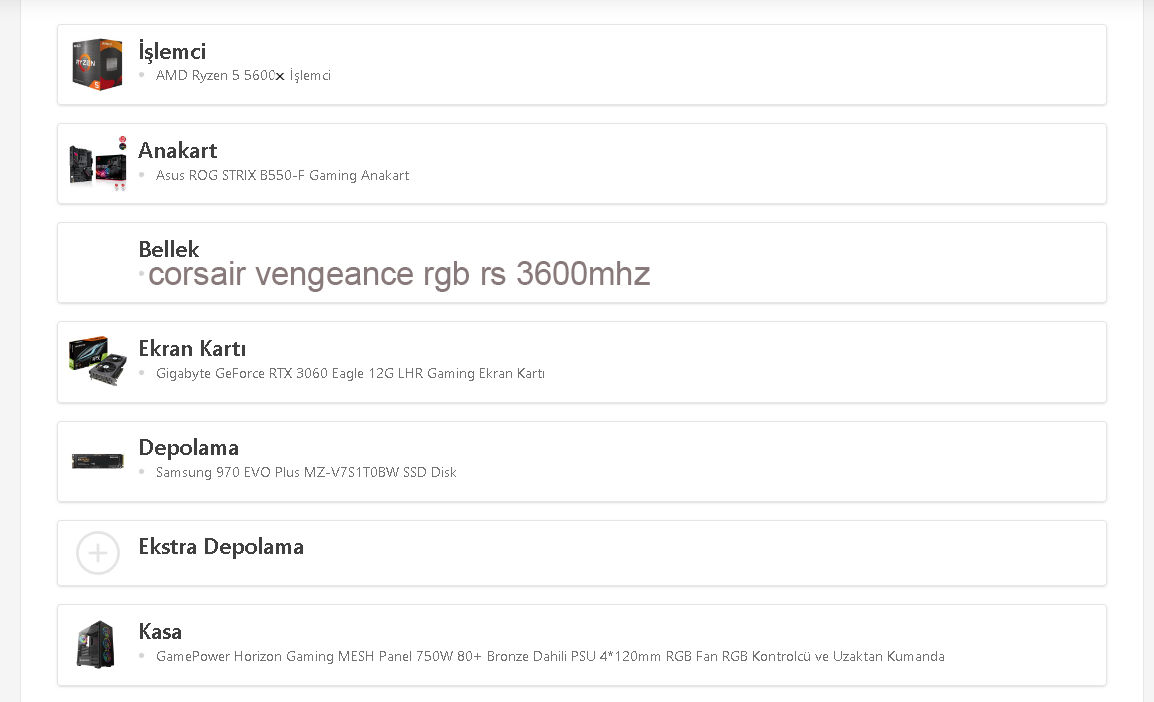Click Gigabyte GeForce RTX 3060 Eagle name
The image size is (1154, 702).
[350, 374]
